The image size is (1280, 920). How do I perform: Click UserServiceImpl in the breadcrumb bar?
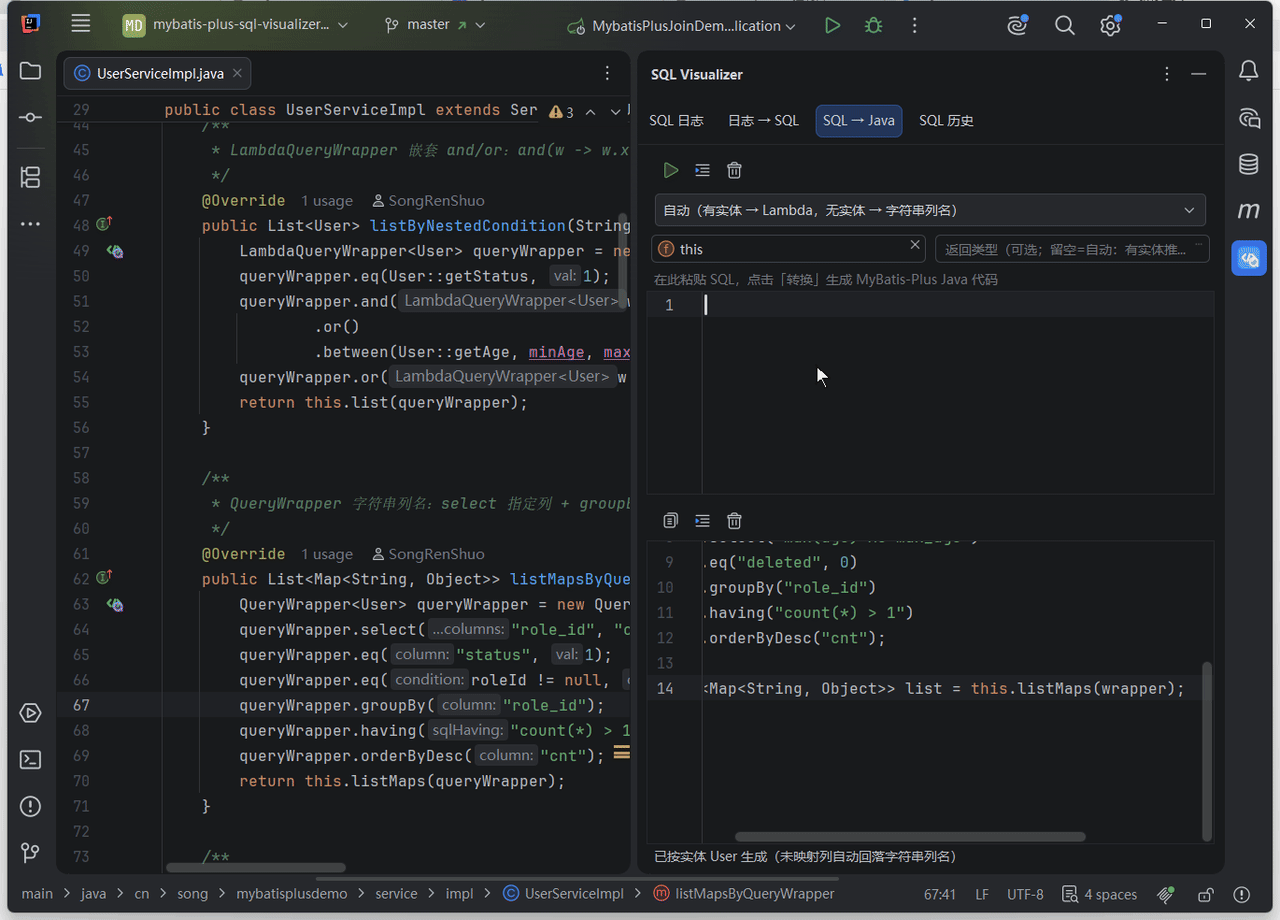point(563,894)
